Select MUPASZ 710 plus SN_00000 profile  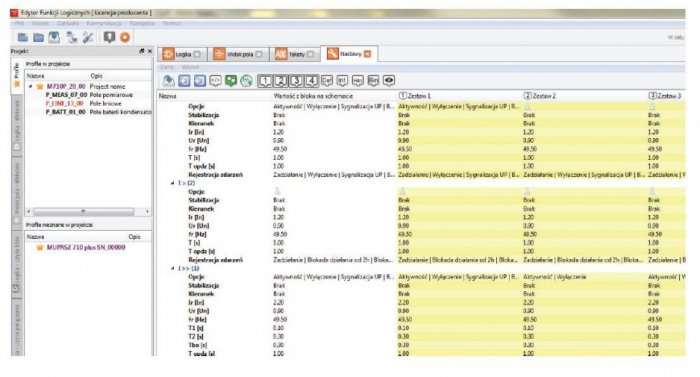pyautogui.click(x=86, y=247)
